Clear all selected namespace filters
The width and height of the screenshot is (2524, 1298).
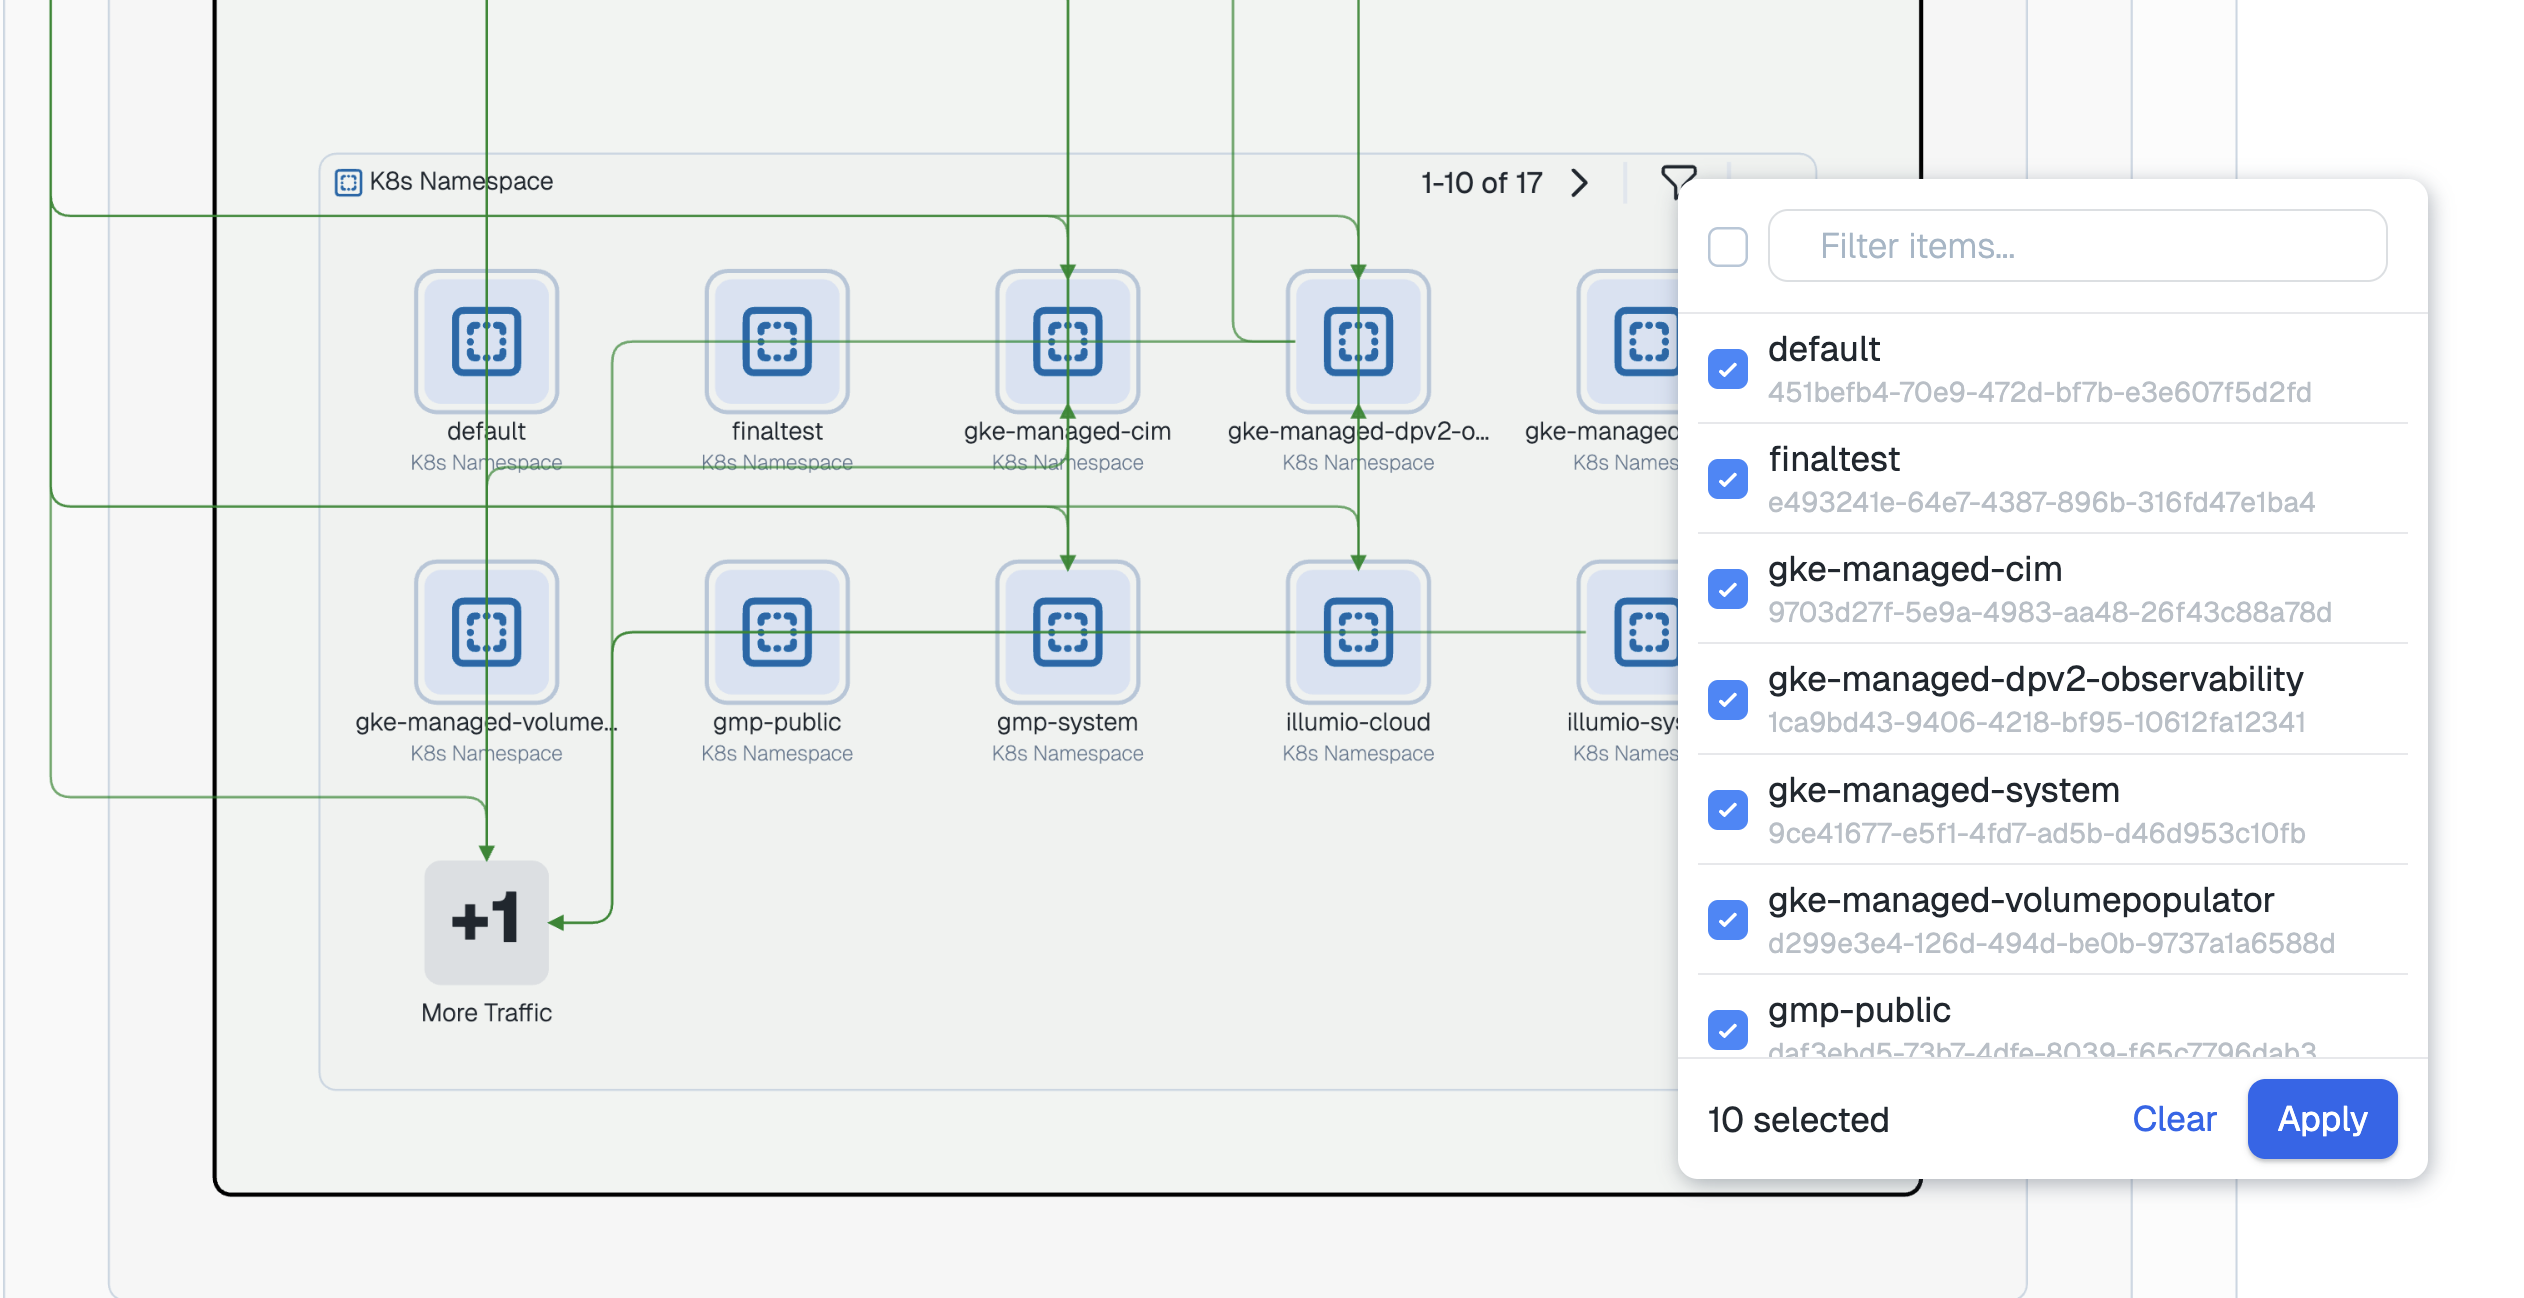coord(2175,1119)
